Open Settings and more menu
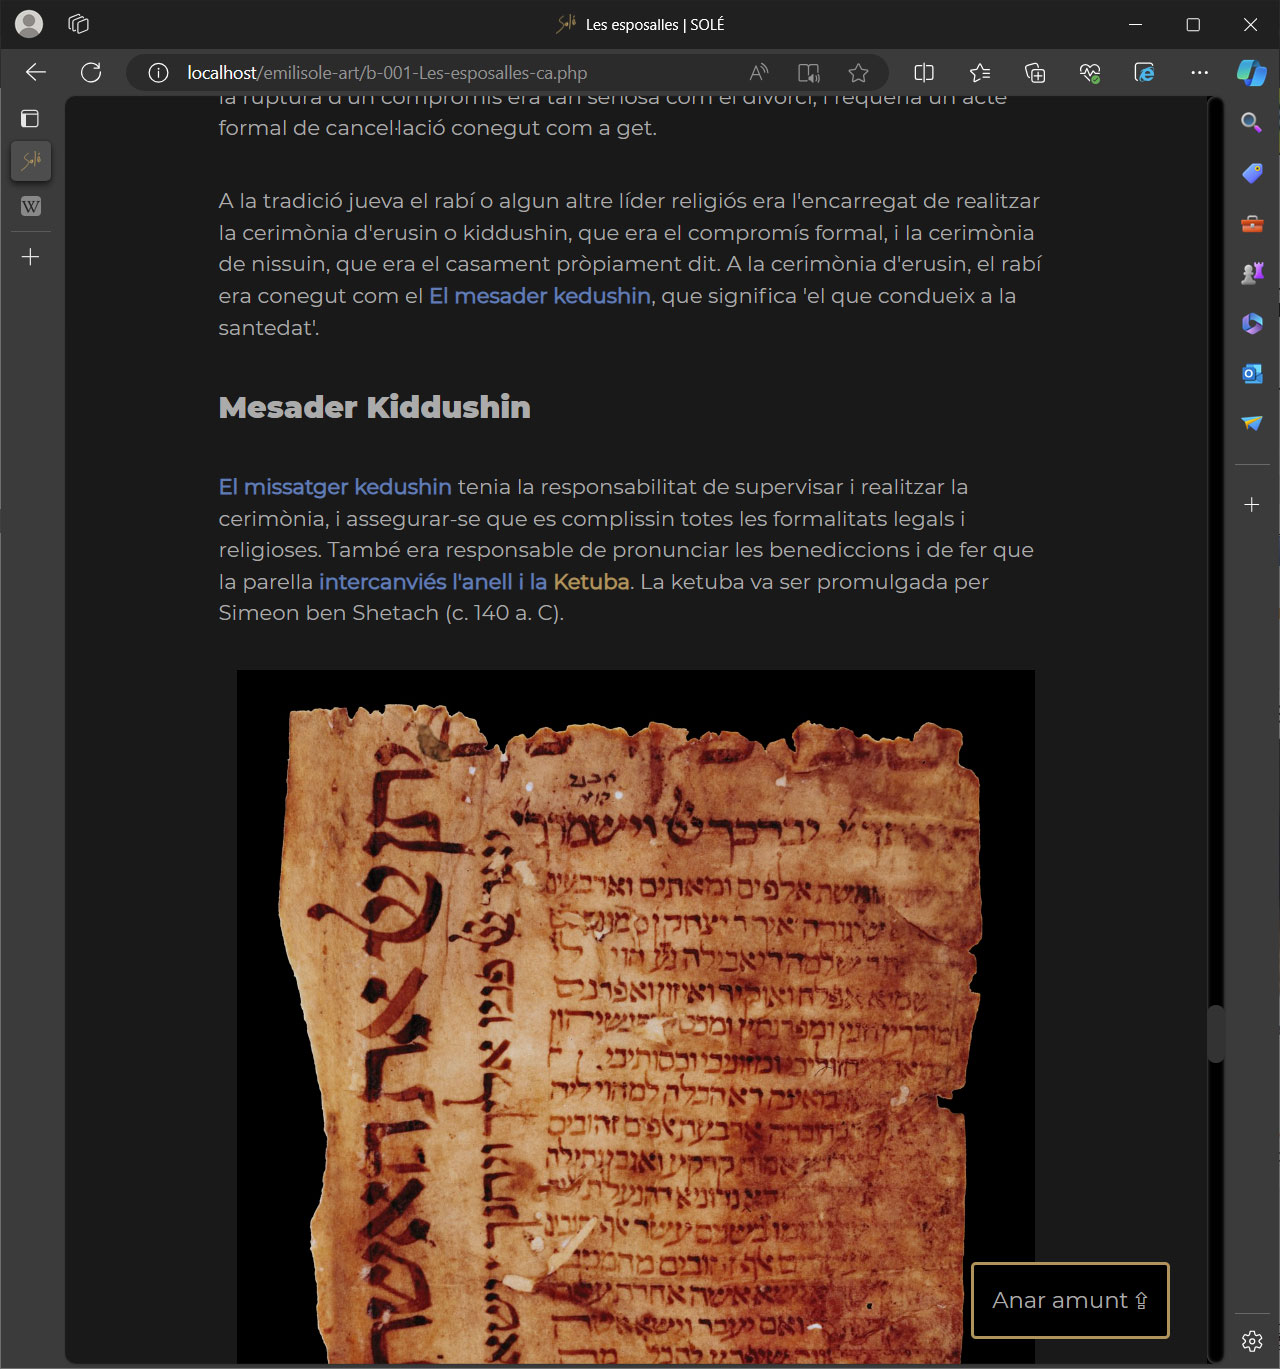1280x1369 pixels. point(1199,72)
